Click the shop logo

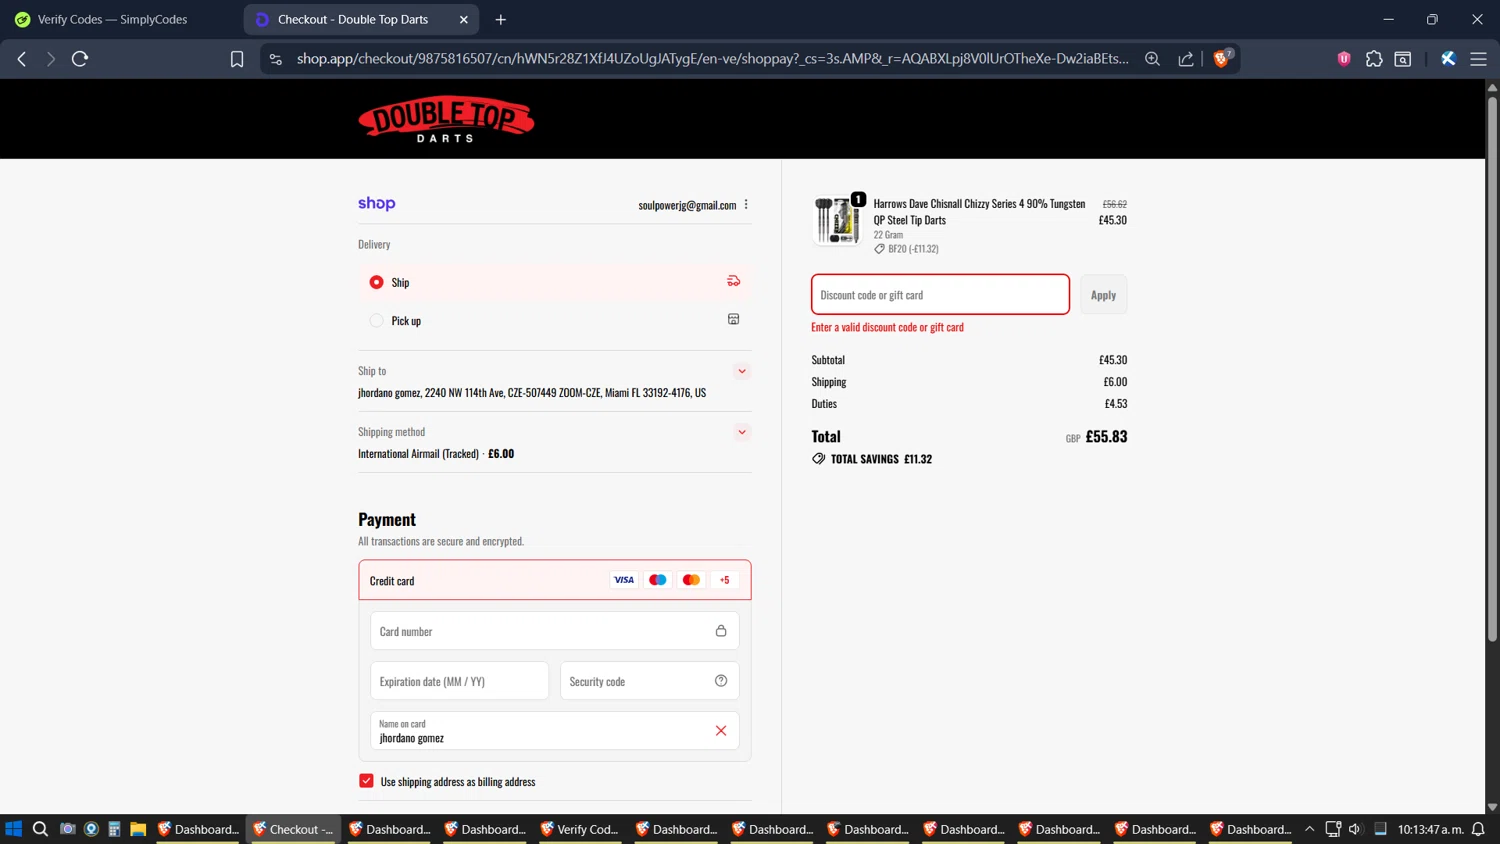point(377,203)
